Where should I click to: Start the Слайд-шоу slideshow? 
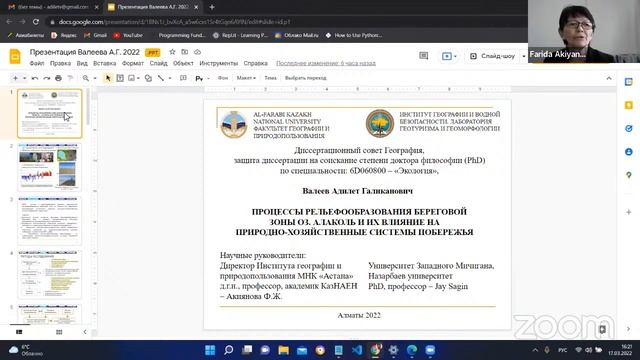coord(492,56)
